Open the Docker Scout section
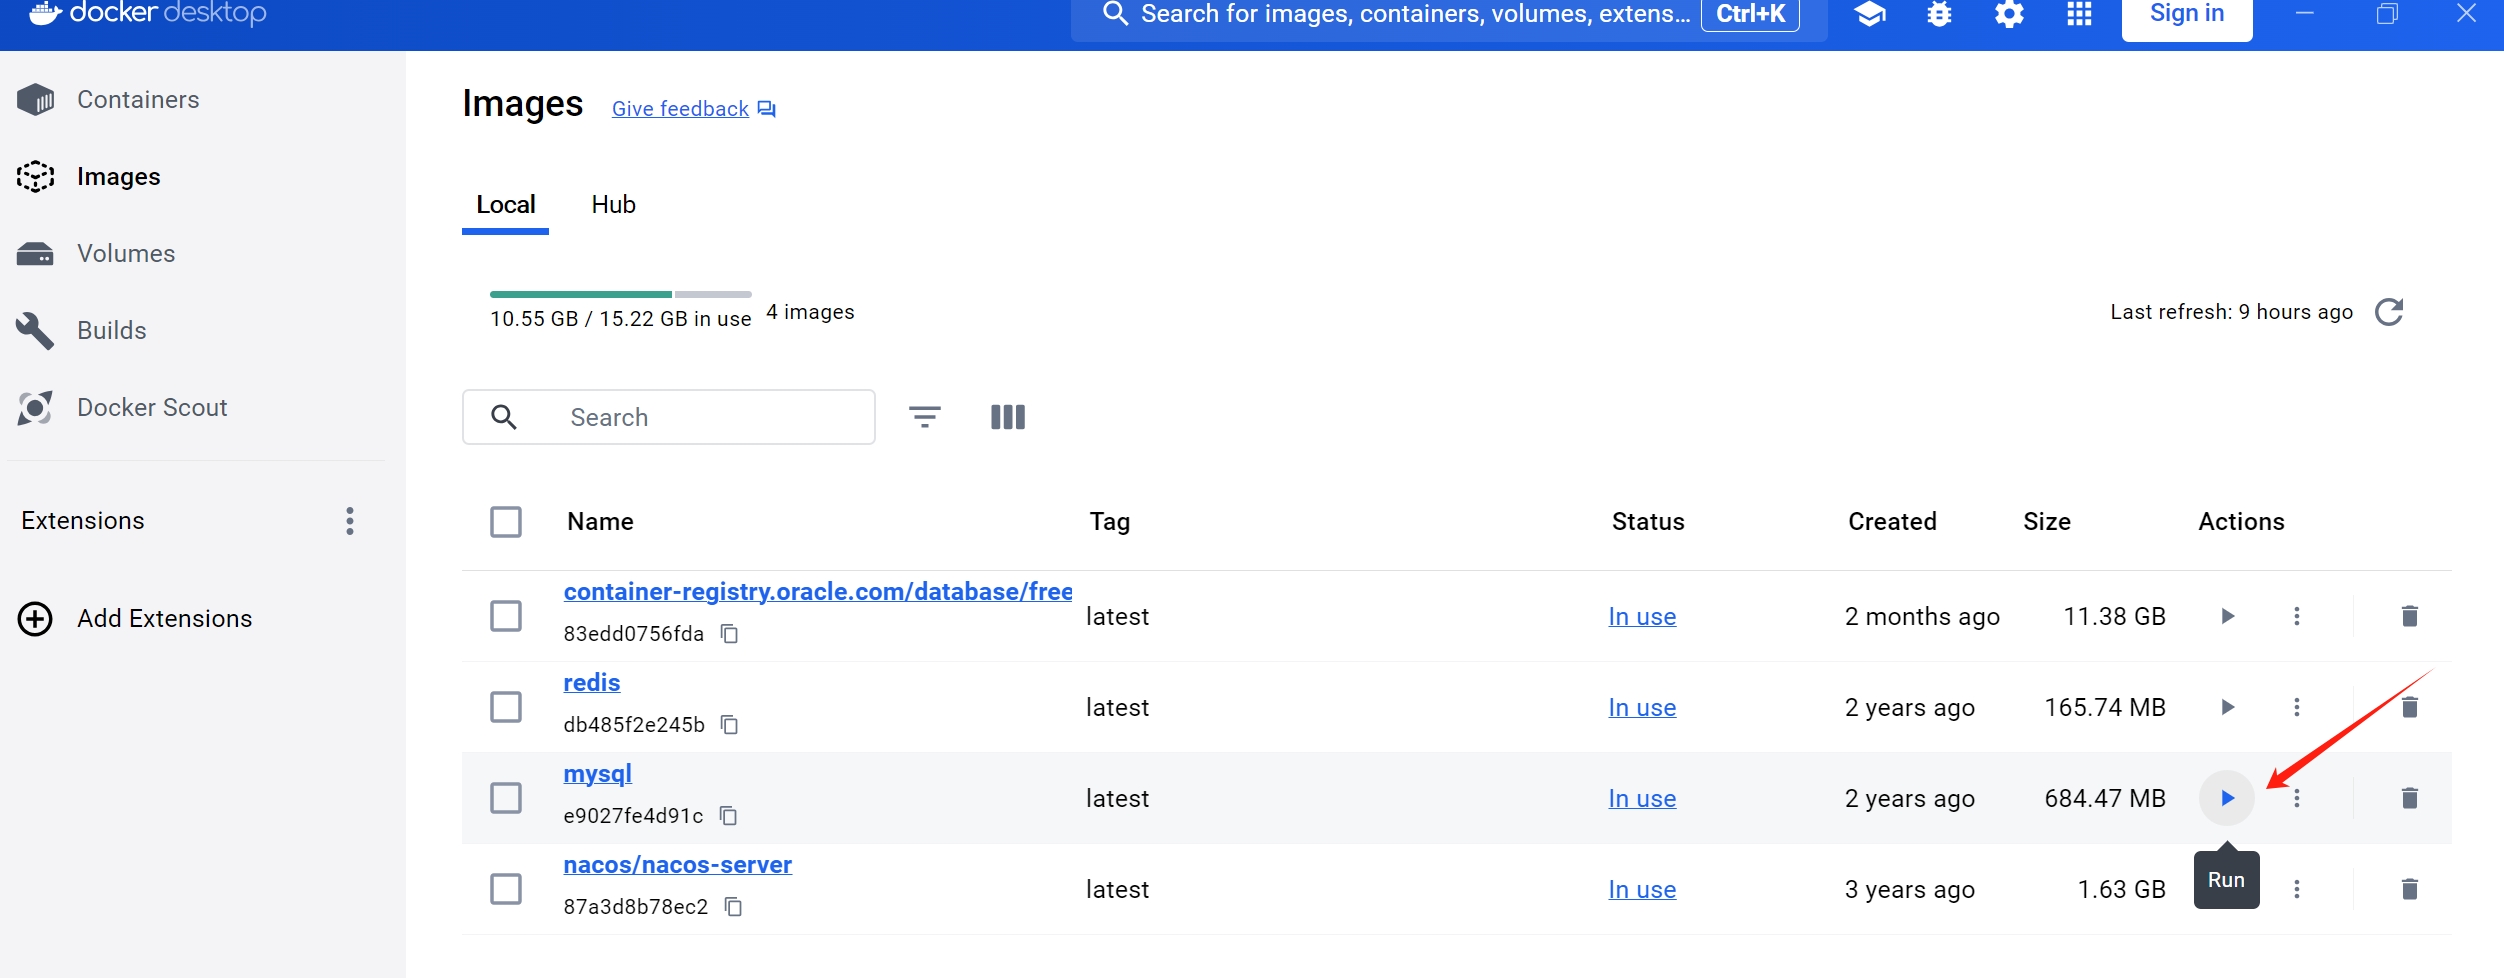This screenshot has width=2504, height=978. click(x=151, y=407)
